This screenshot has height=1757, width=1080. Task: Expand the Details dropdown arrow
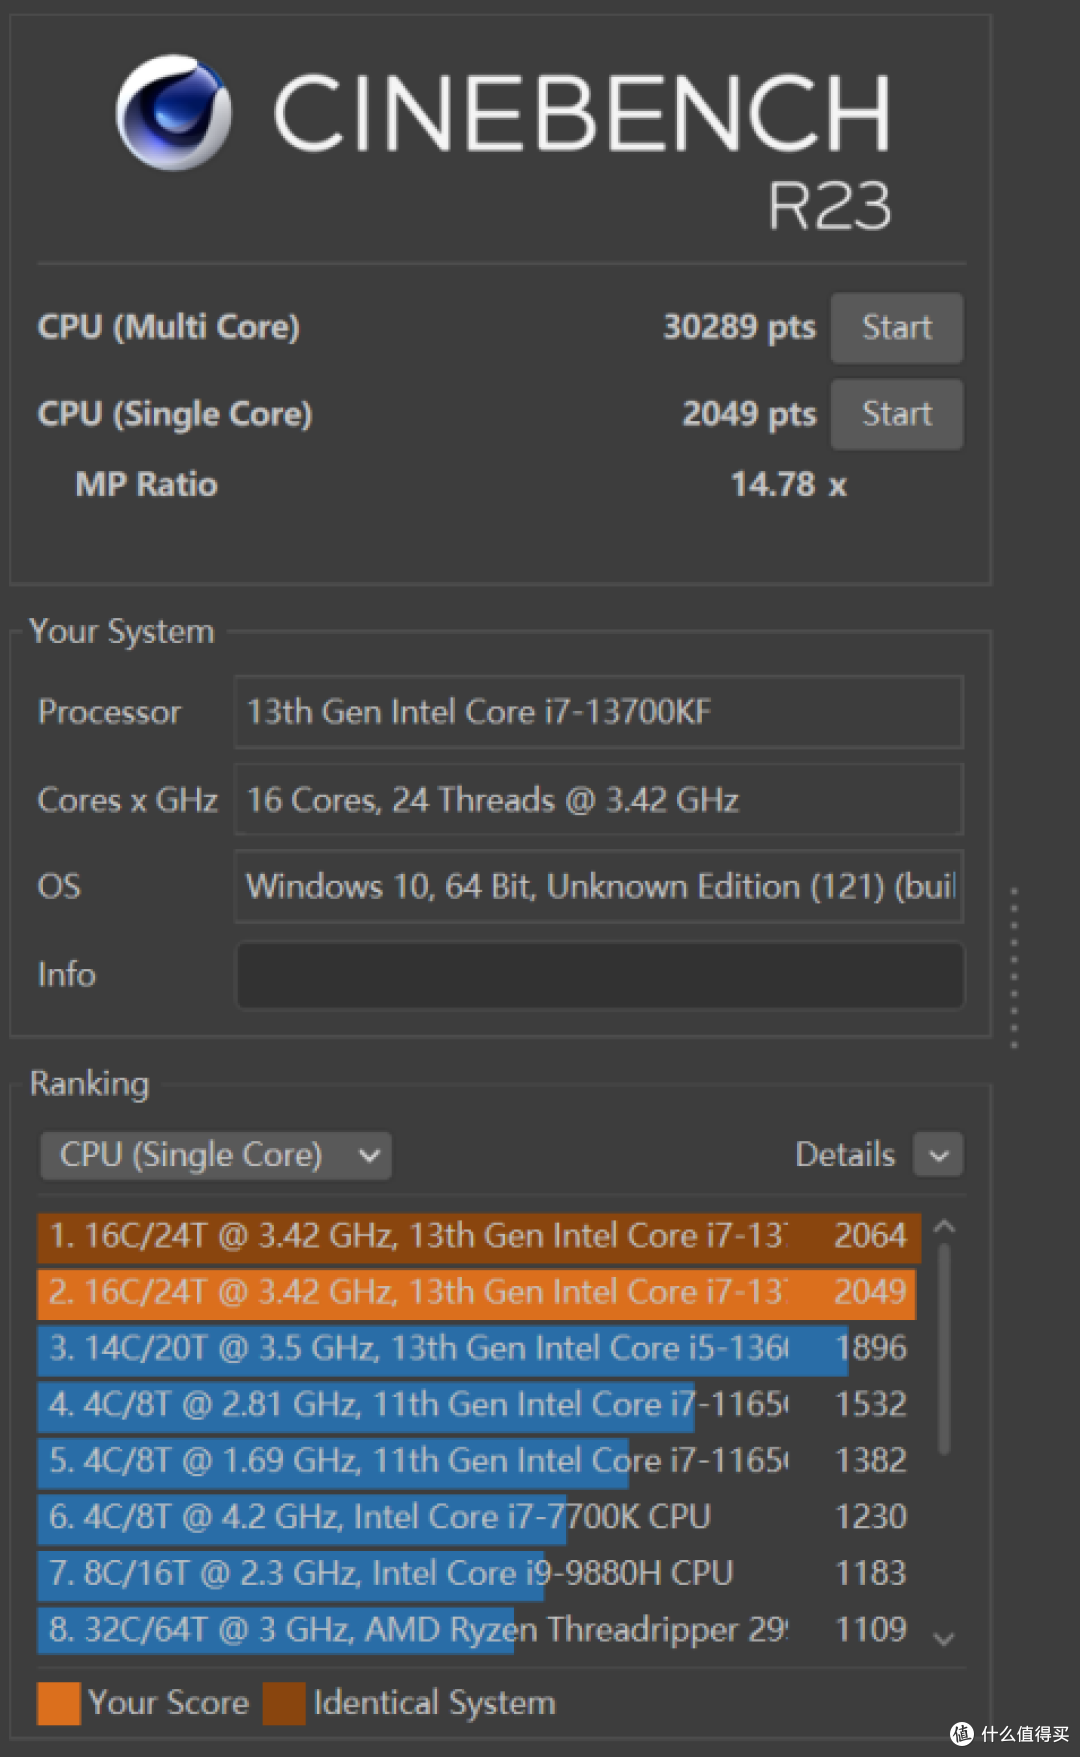click(938, 1156)
